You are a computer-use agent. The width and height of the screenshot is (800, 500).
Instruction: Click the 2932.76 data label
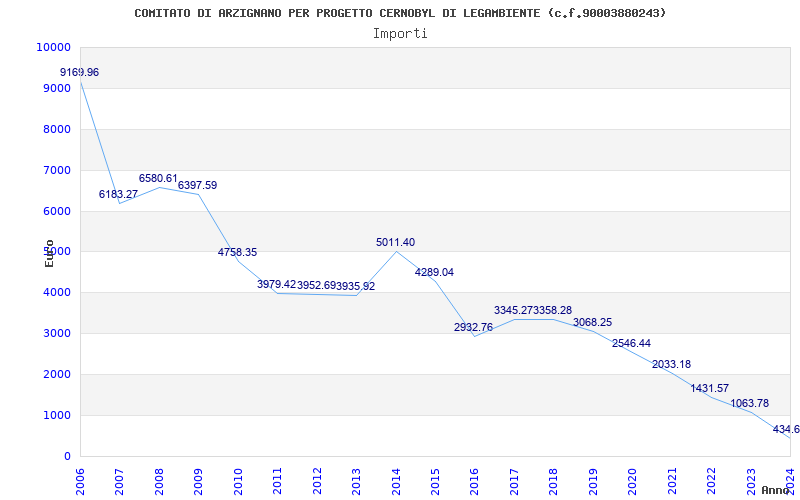(x=473, y=328)
